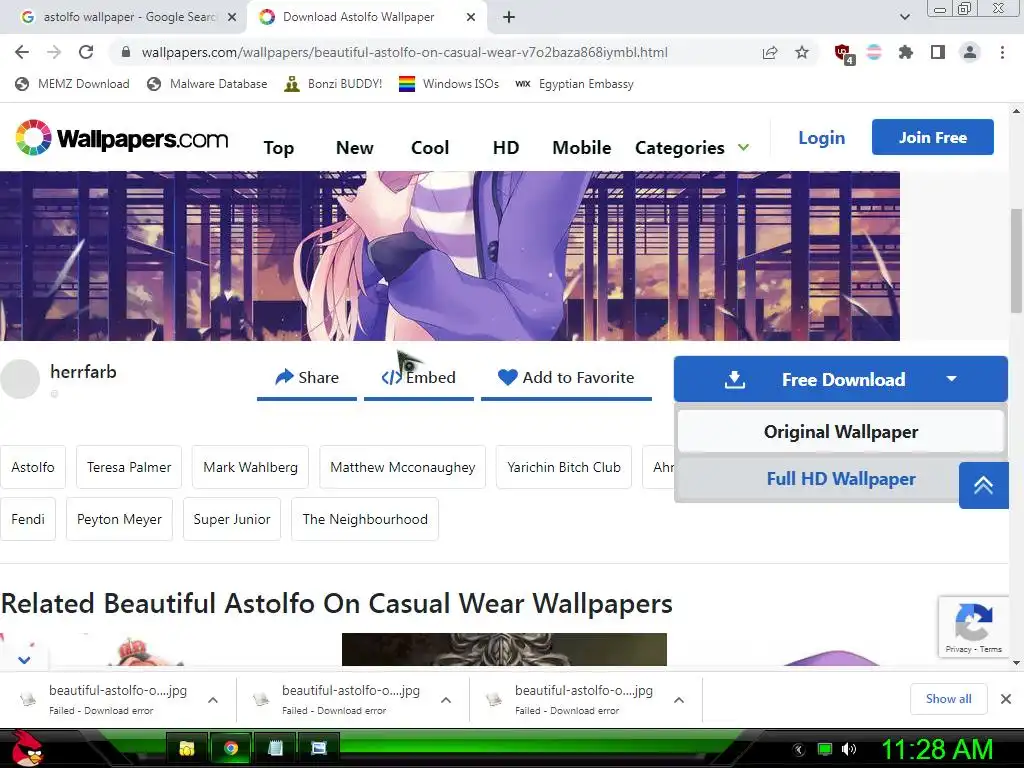Click the browser forward arrow
Viewport: 1024px width, 768px height.
point(54,52)
